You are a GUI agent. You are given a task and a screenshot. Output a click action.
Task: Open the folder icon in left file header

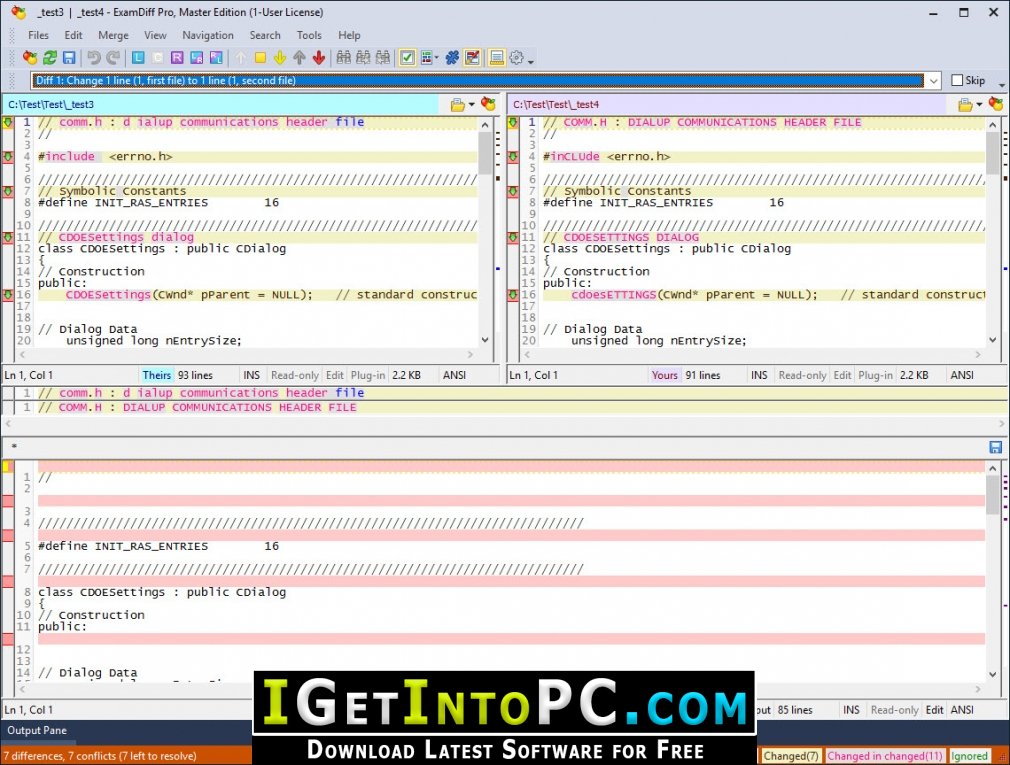(458, 104)
